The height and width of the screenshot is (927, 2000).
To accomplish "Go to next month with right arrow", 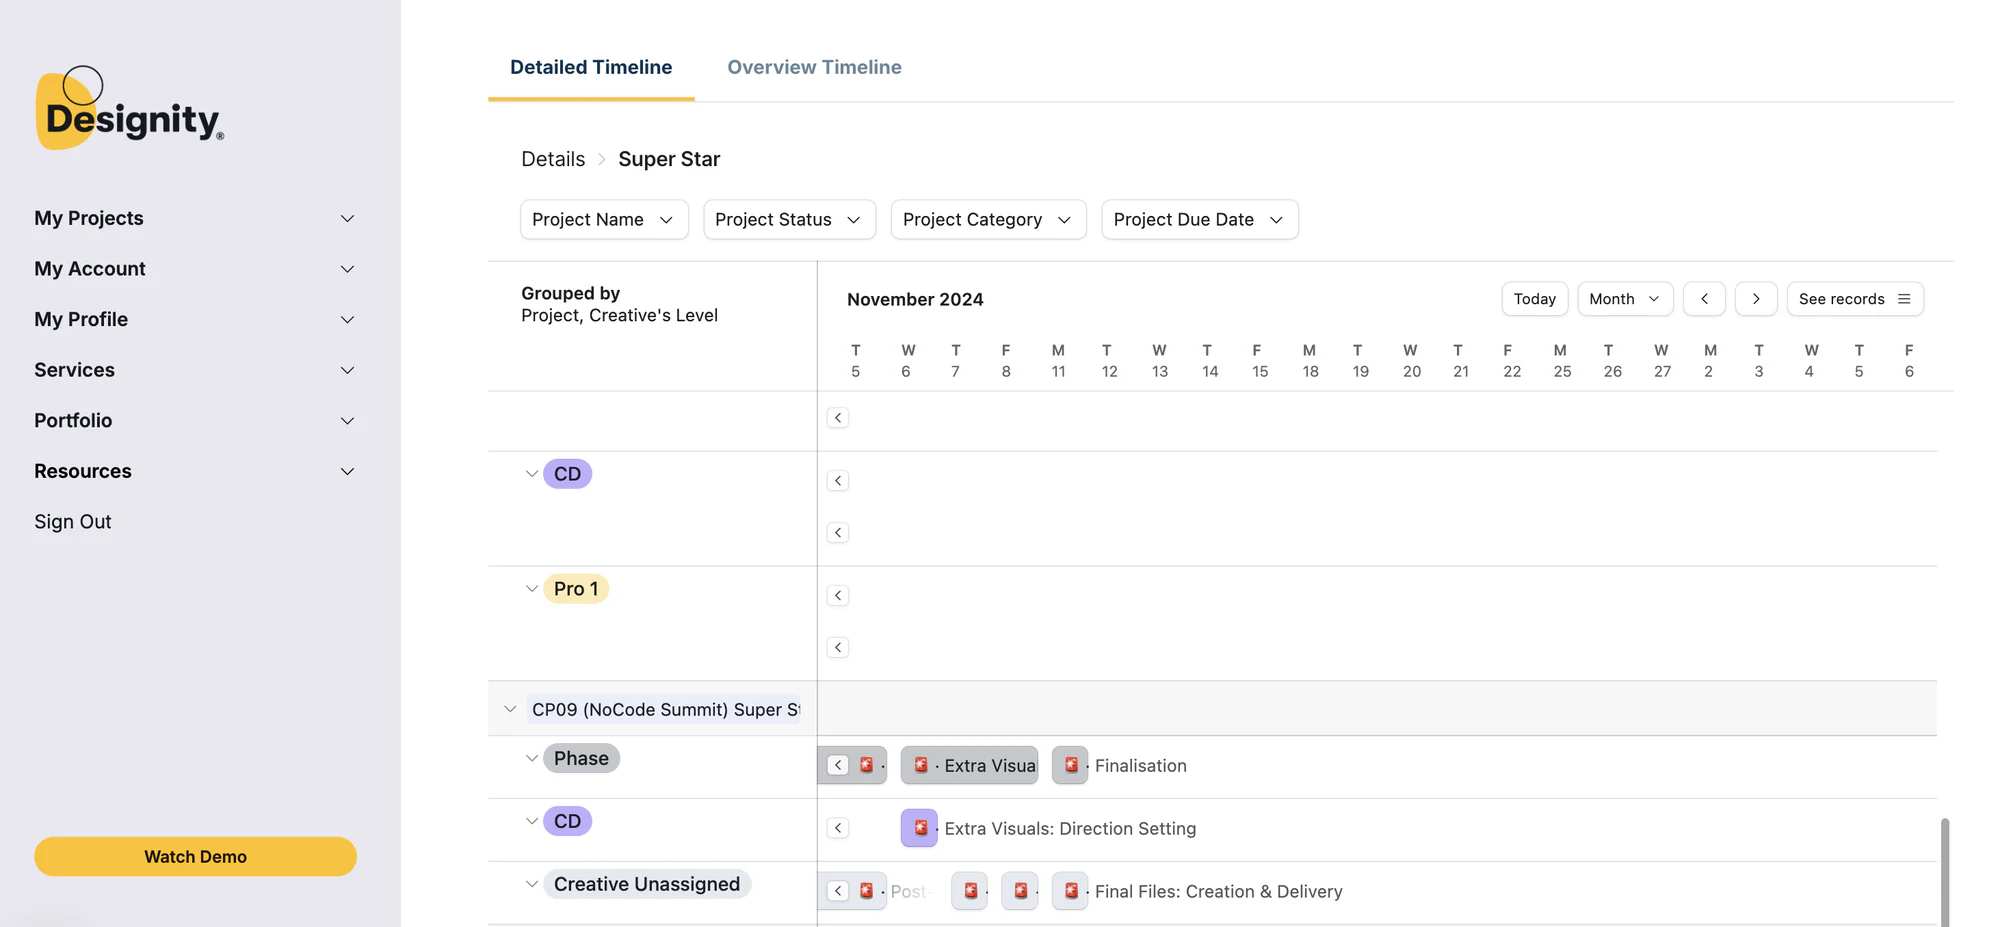I will [1756, 299].
